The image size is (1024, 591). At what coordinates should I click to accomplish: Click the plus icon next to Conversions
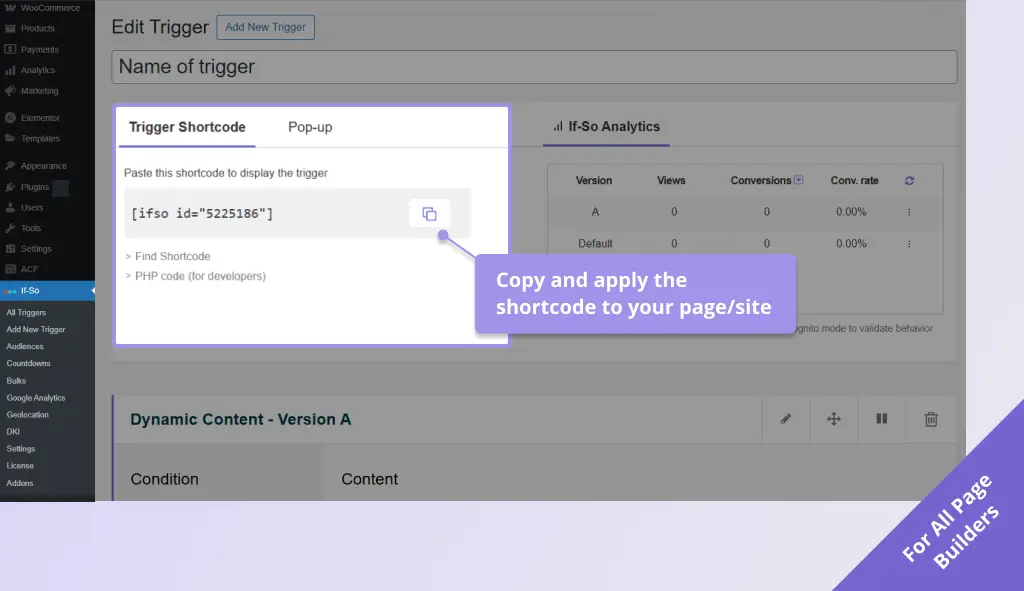799,181
